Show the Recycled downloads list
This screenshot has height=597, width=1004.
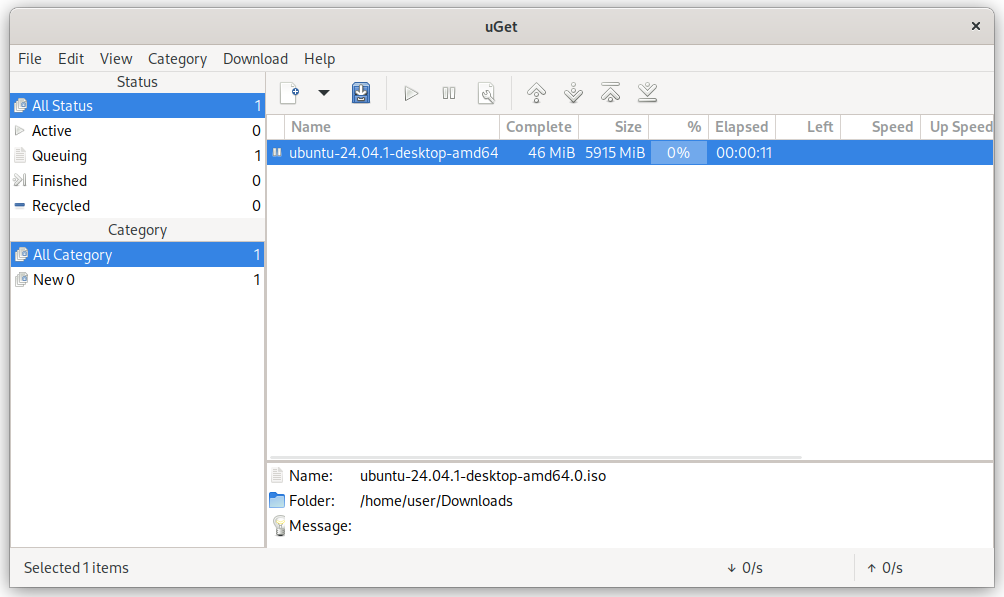click(x=60, y=206)
